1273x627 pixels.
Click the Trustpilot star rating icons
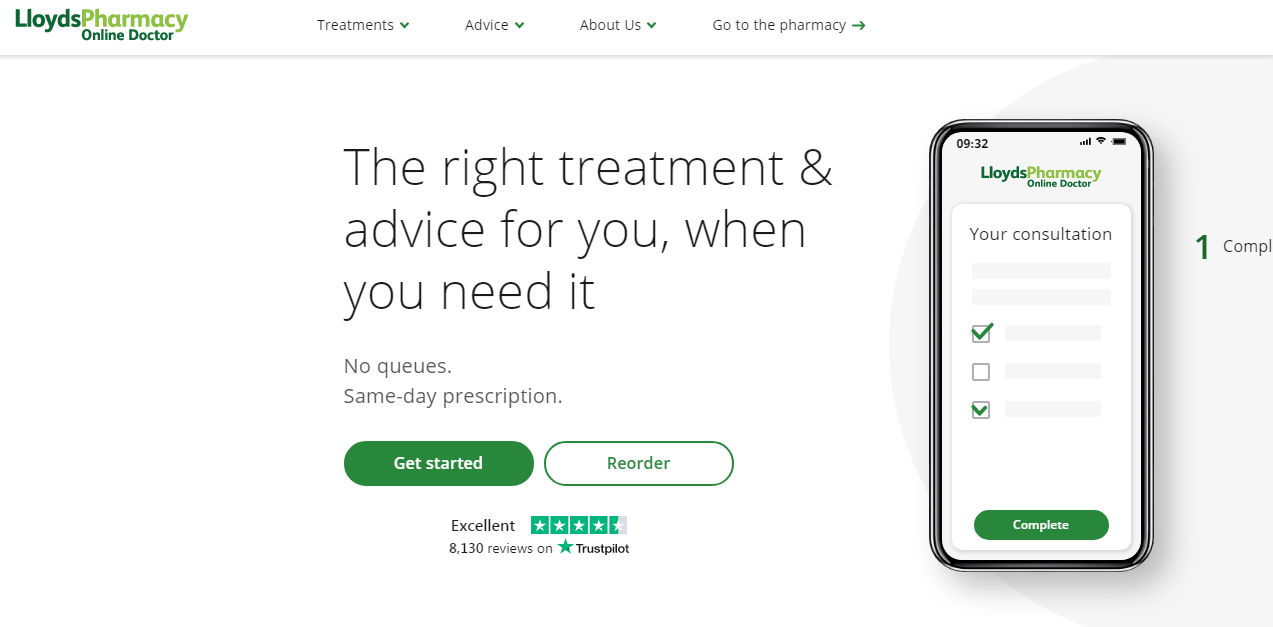(x=579, y=525)
